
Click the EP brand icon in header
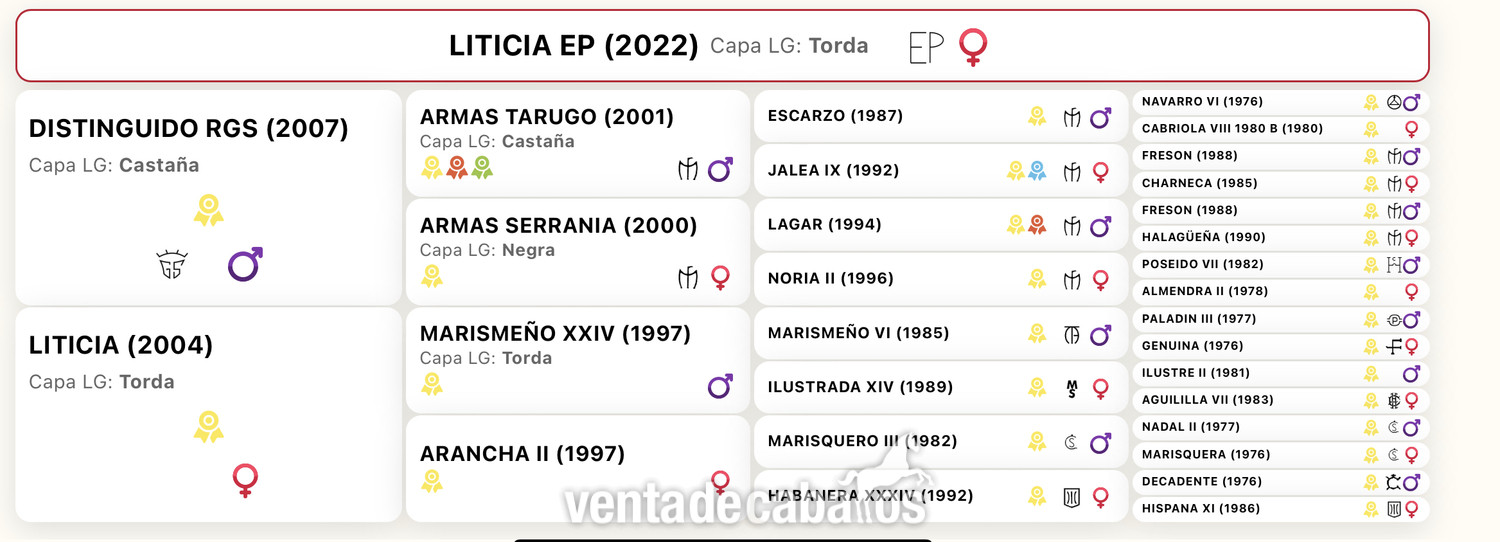click(x=925, y=47)
